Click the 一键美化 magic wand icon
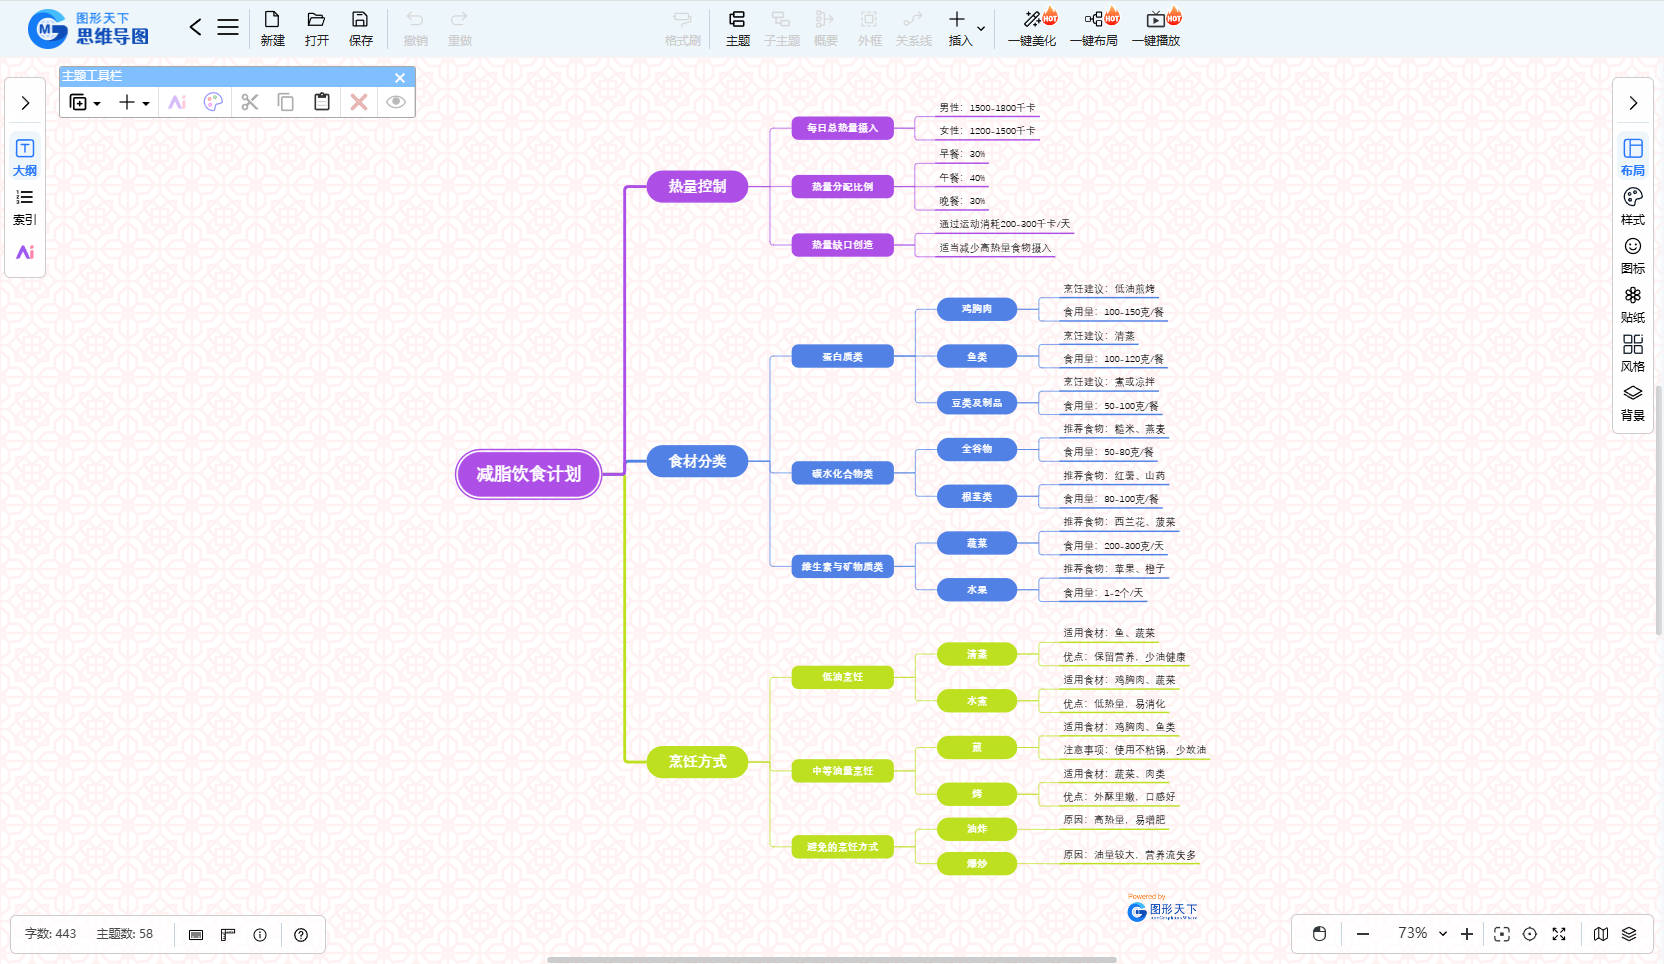 pyautogui.click(x=1032, y=19)
